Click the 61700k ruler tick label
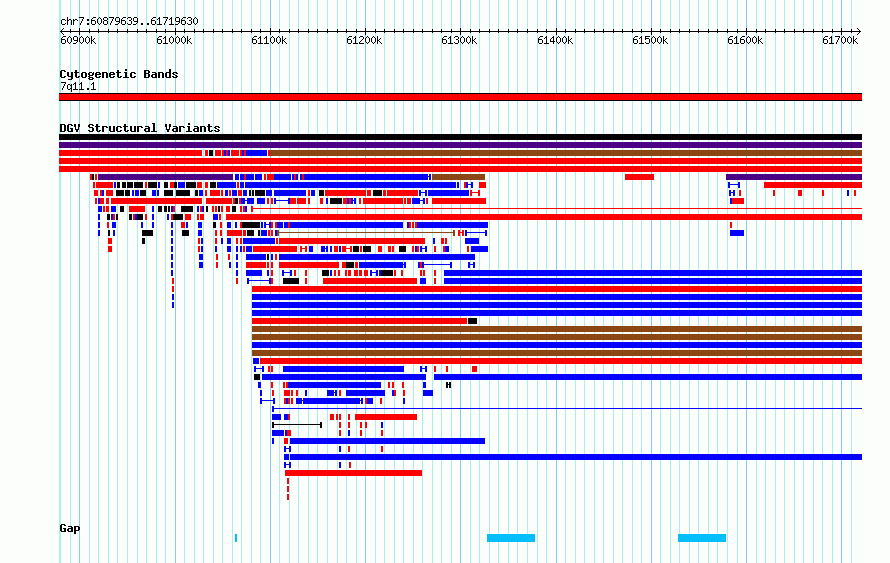890x563 pixels. pos(840,40)
